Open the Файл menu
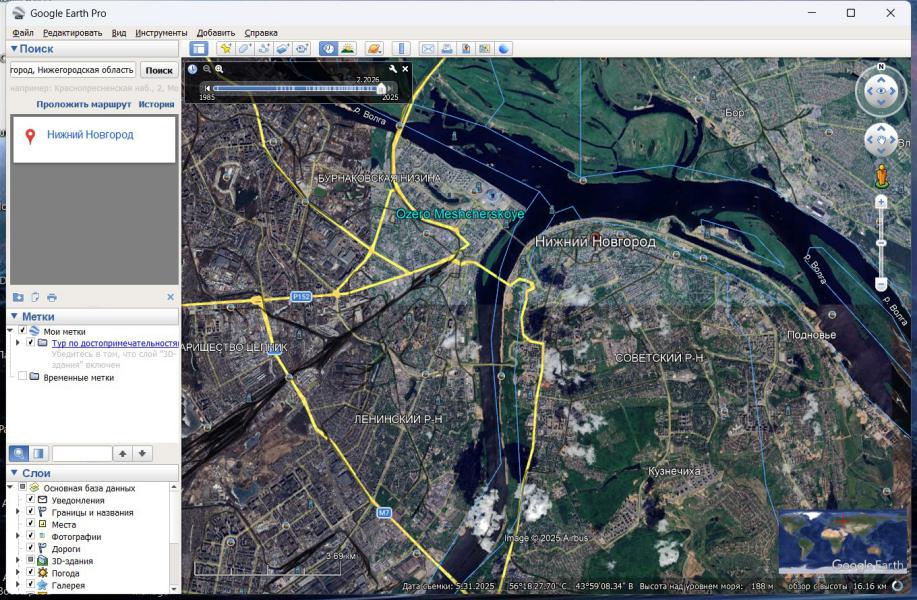The image size is (917, 600). [x=23, y=33]
